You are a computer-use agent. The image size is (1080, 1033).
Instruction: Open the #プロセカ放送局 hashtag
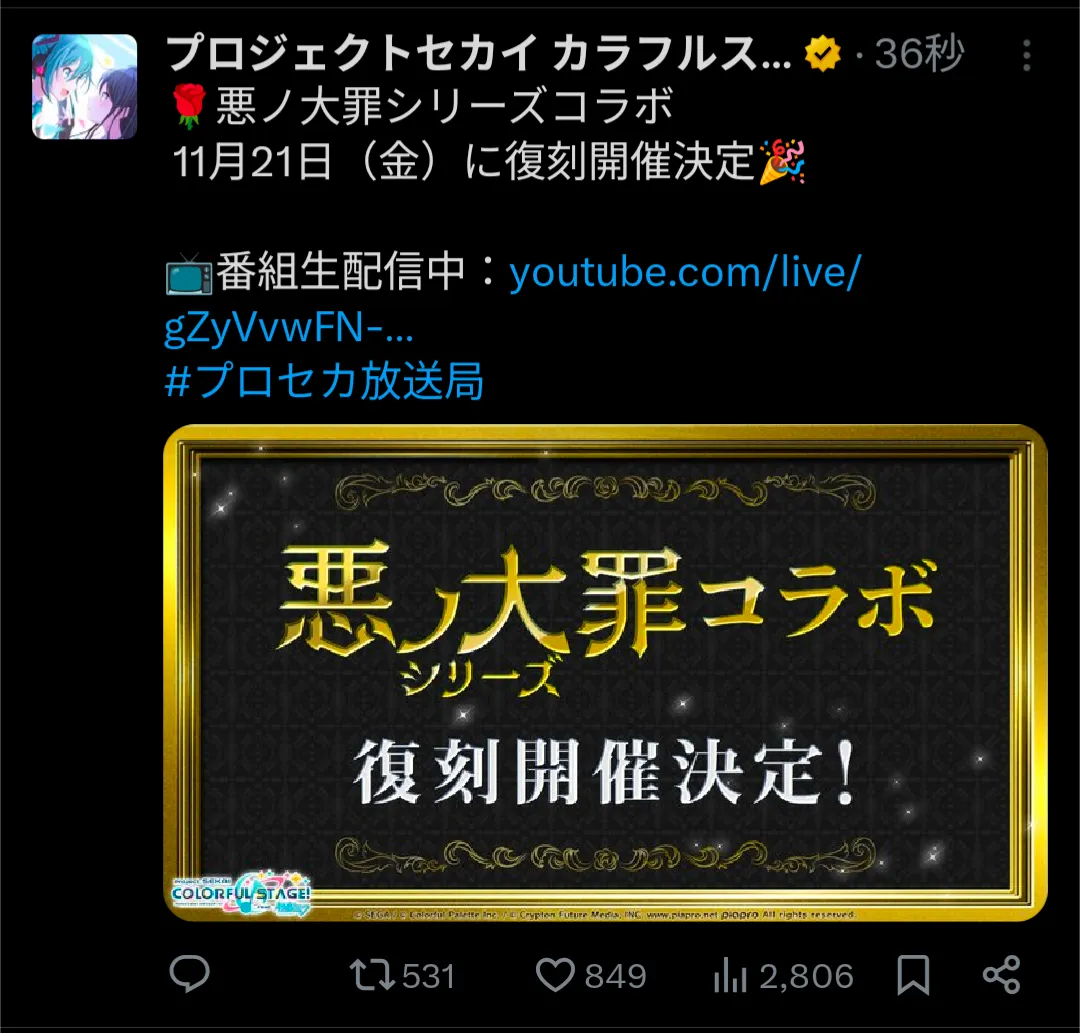click(x=324, y=381)
